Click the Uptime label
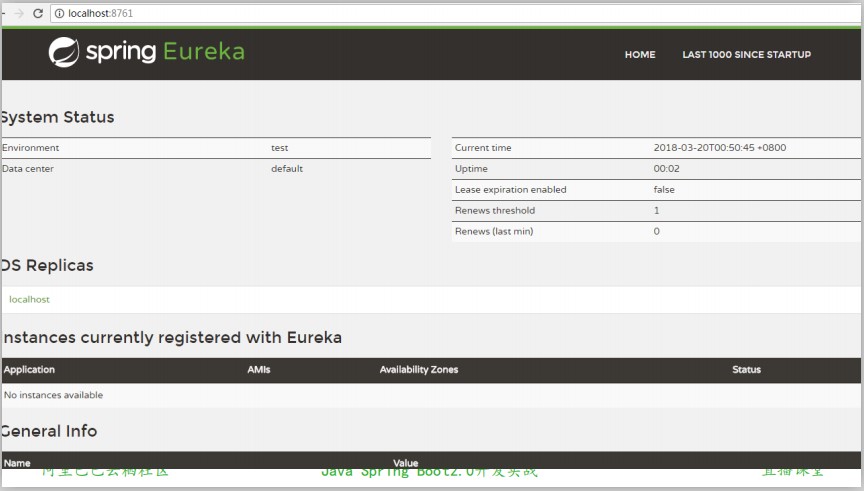 point(471,169)
